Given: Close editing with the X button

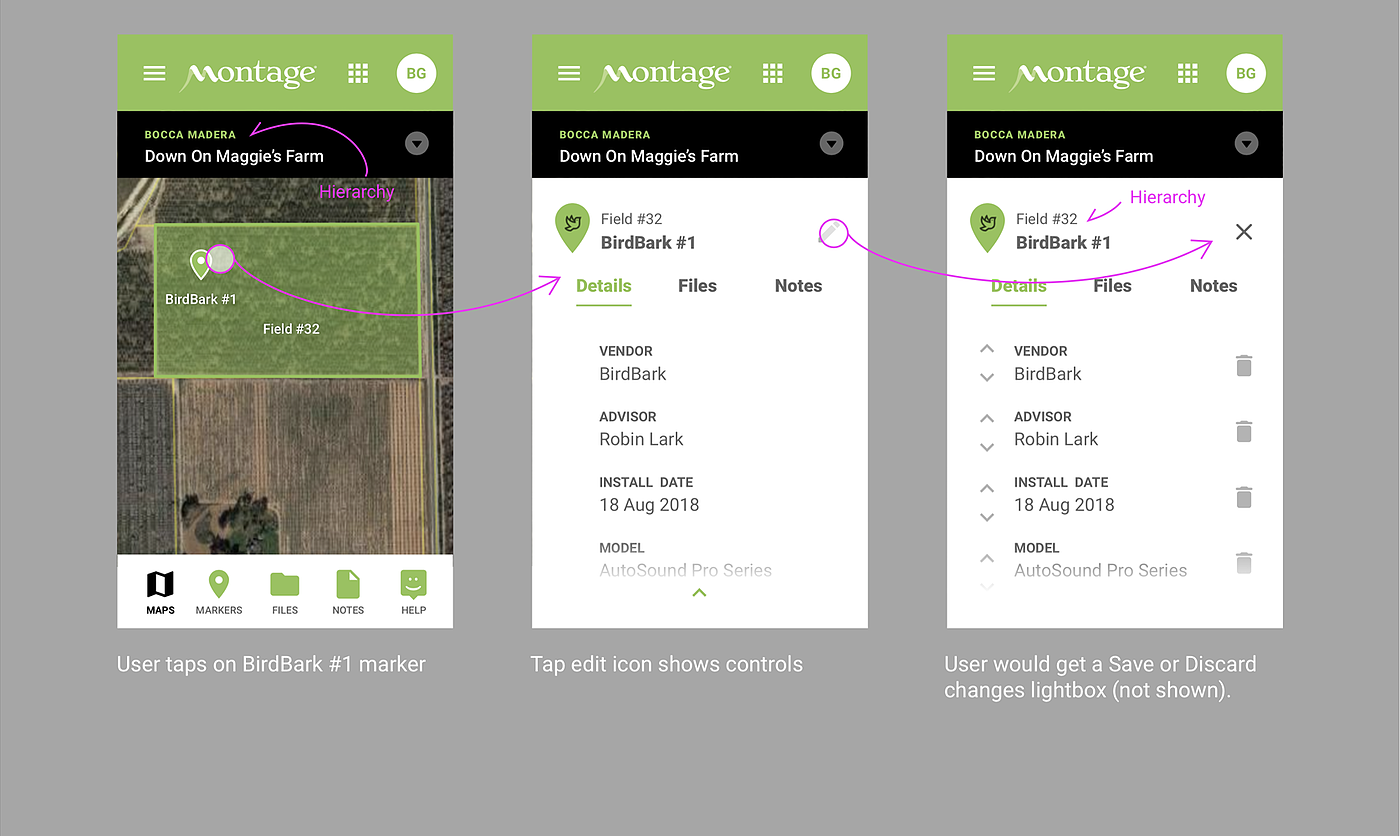Looking at the screenshot, I should (1244, 231).
